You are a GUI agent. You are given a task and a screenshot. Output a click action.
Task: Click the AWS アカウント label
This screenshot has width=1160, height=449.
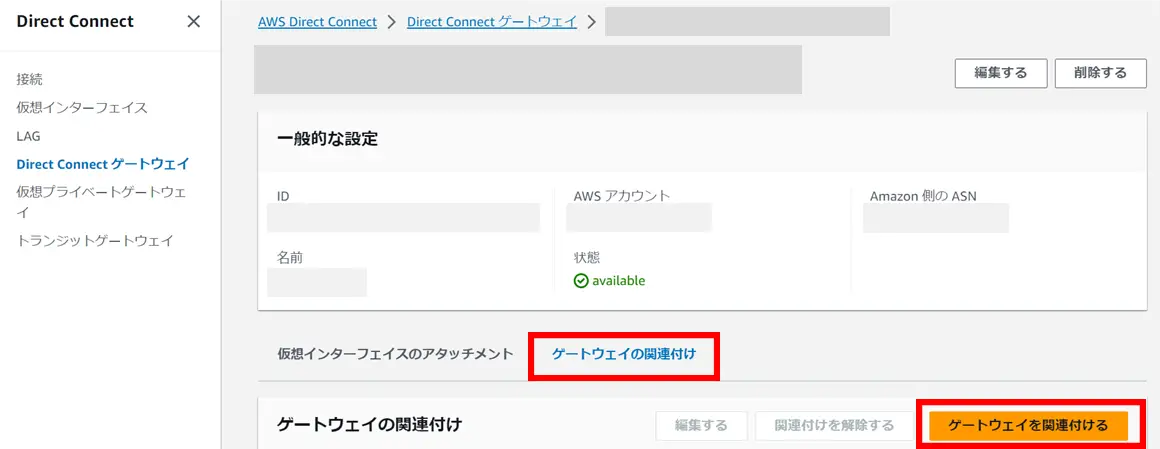point(622,196)
